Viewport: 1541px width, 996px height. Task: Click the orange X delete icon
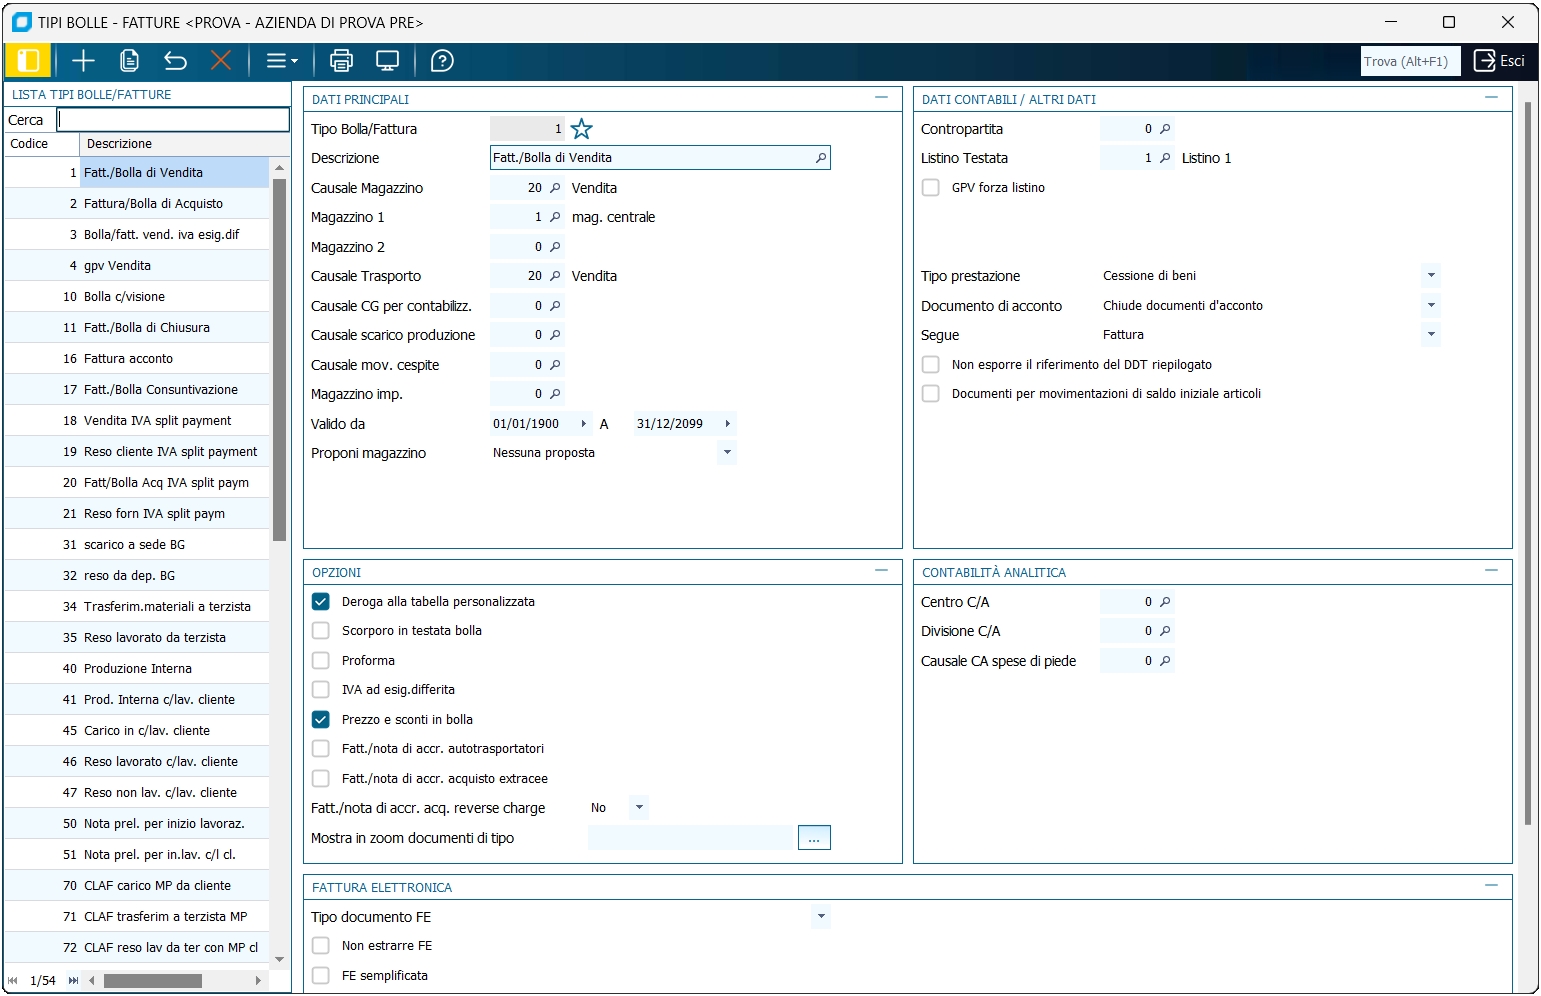[x=221, y=61]
